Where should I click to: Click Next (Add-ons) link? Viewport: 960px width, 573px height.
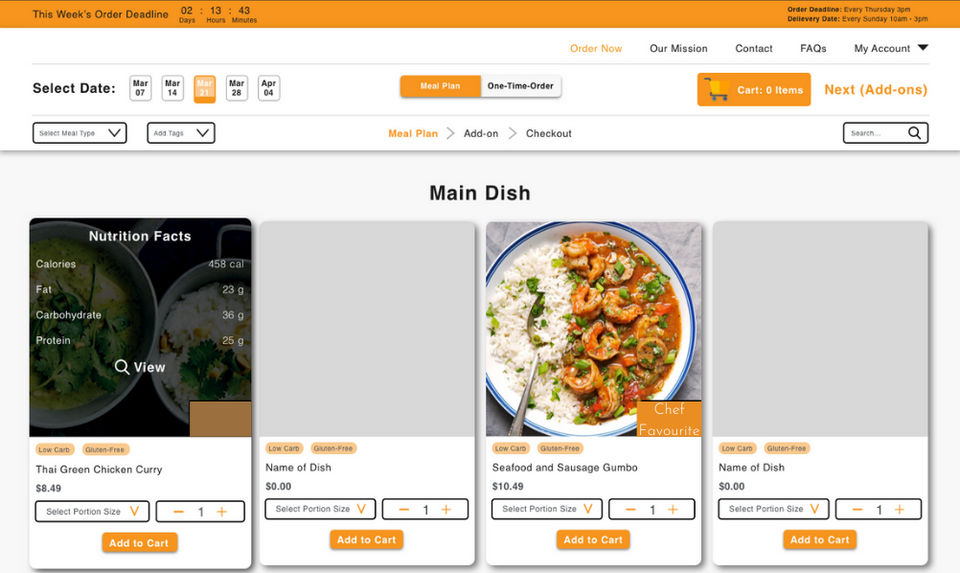pyautogui.click(x=876, y=90)
